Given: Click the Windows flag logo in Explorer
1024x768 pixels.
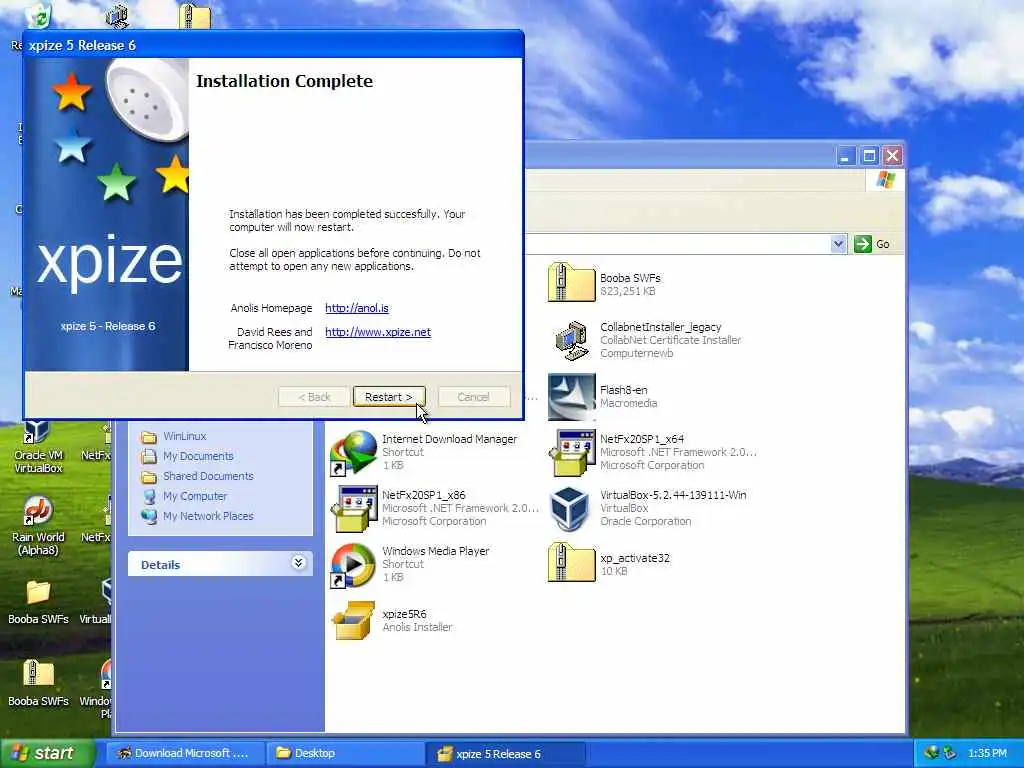Looking at the screenshot, I should click(886, 179).
